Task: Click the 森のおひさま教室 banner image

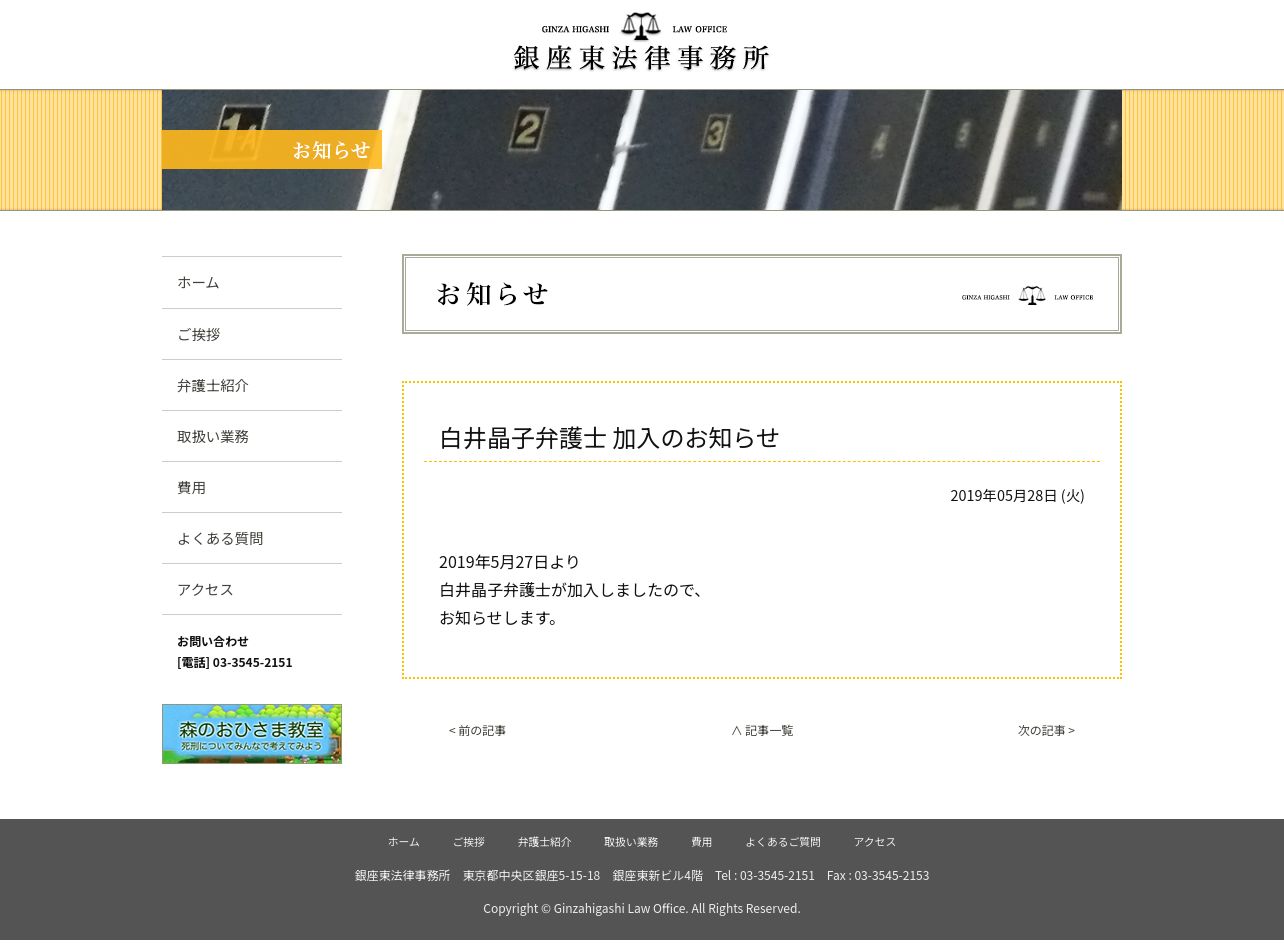Action: coord(252,734)
